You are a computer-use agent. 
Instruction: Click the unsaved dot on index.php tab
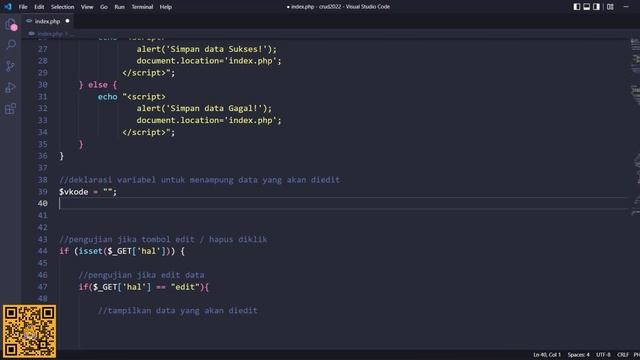pos(67,21)
